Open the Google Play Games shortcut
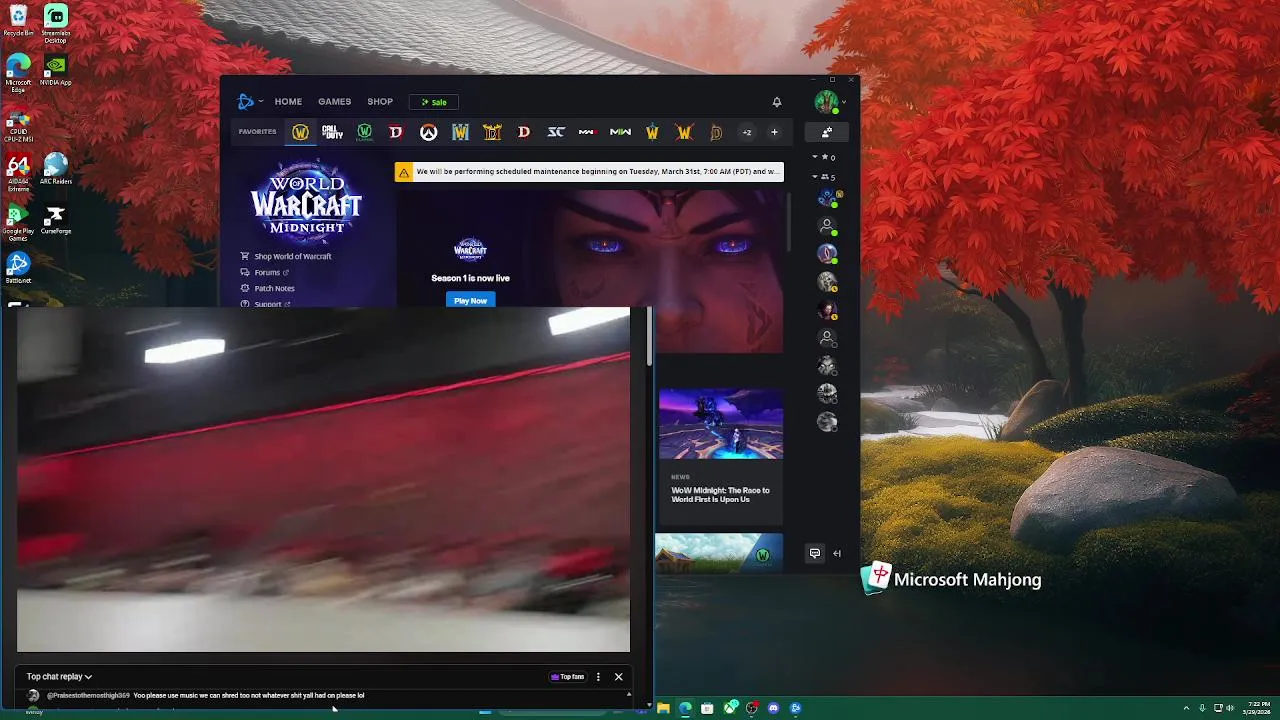1280x720 pixels. pyautogui.click(x=18, y=223)
